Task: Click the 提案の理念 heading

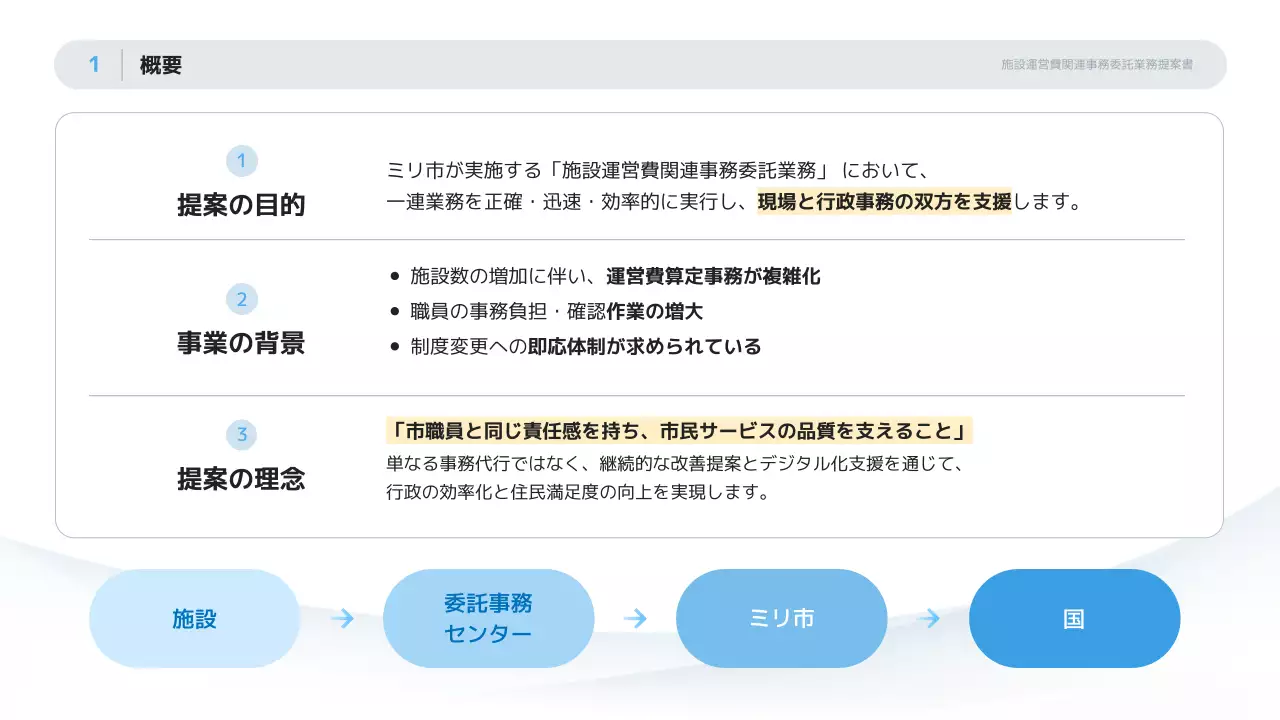Action: 240,480
